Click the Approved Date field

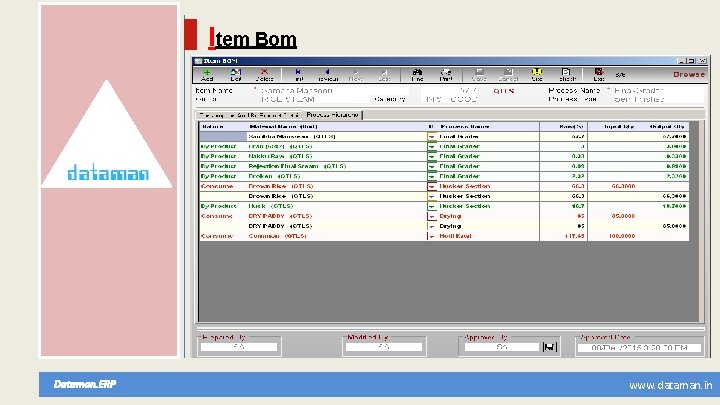tap(639, 348)
